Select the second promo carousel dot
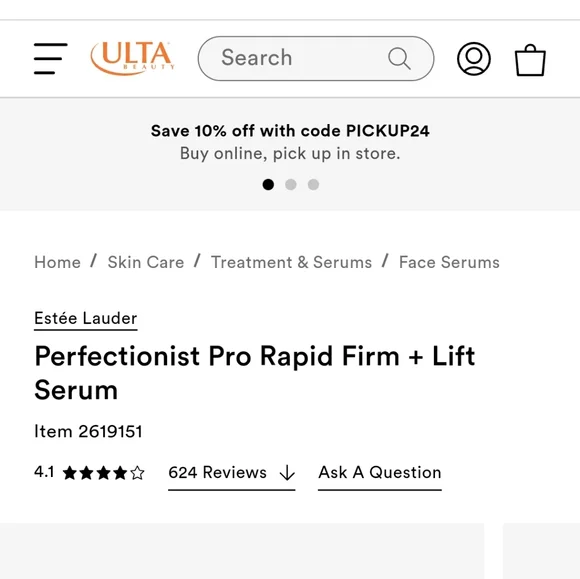The height and width of the screenshot is (579, 580). tap(291, 184)
